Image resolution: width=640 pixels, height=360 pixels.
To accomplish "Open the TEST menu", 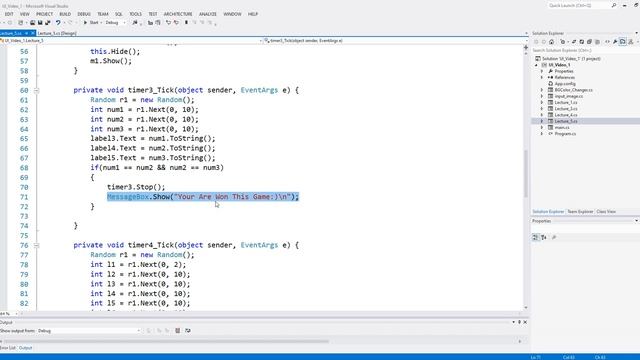I will [153, 14].
